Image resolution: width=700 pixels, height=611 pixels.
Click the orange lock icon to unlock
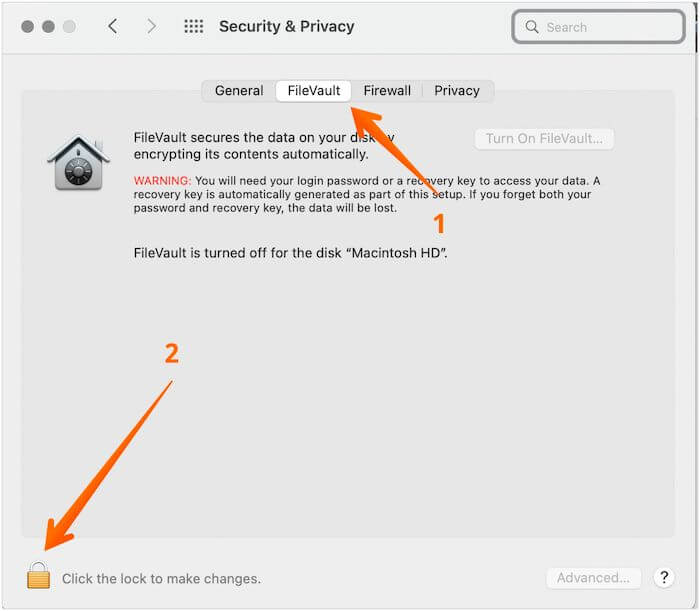click(x=38, y=575)
